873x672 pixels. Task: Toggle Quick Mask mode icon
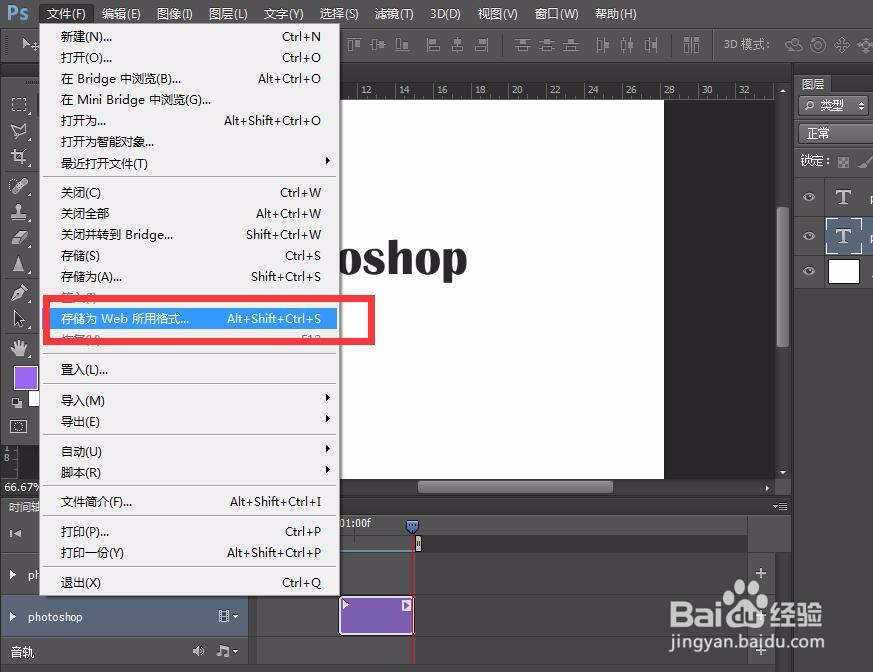click(18, 426)
